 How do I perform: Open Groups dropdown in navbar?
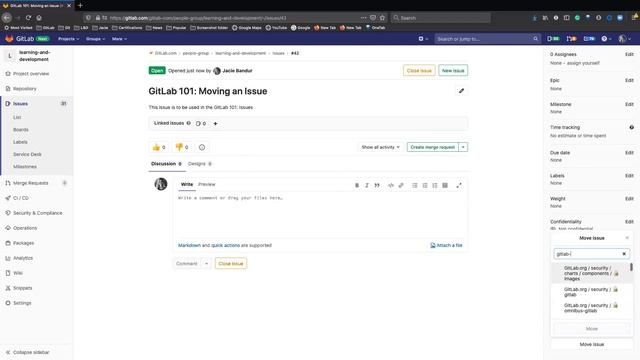coord(95,39)
